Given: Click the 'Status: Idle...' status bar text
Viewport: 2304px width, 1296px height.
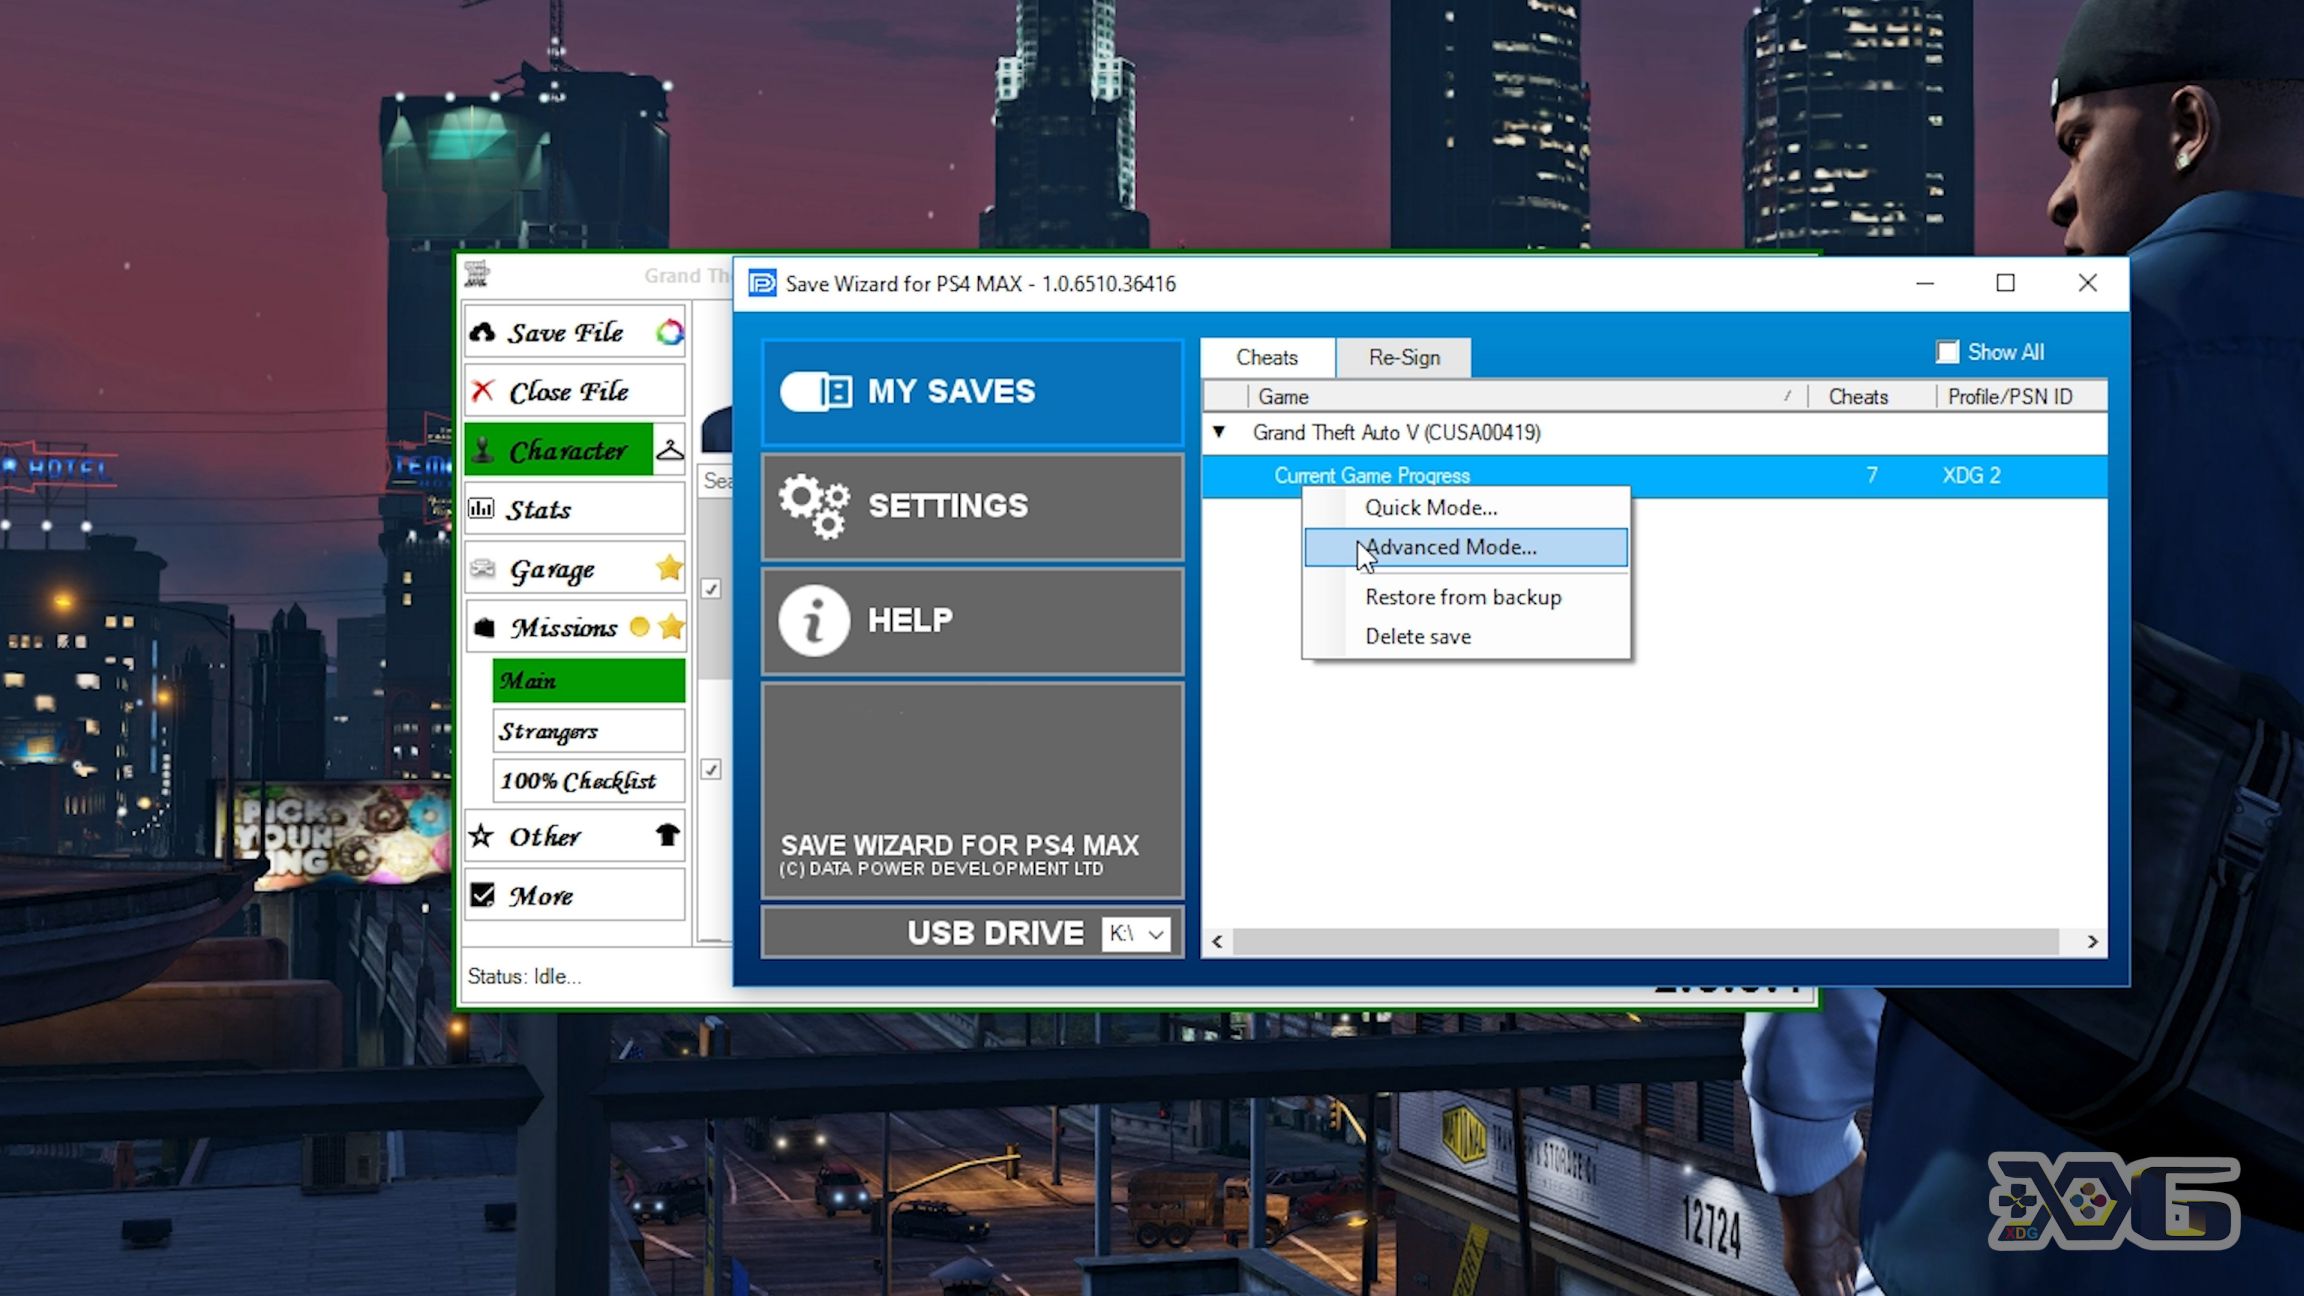Looking at the screenshot, I should click(x=524, y=976).
